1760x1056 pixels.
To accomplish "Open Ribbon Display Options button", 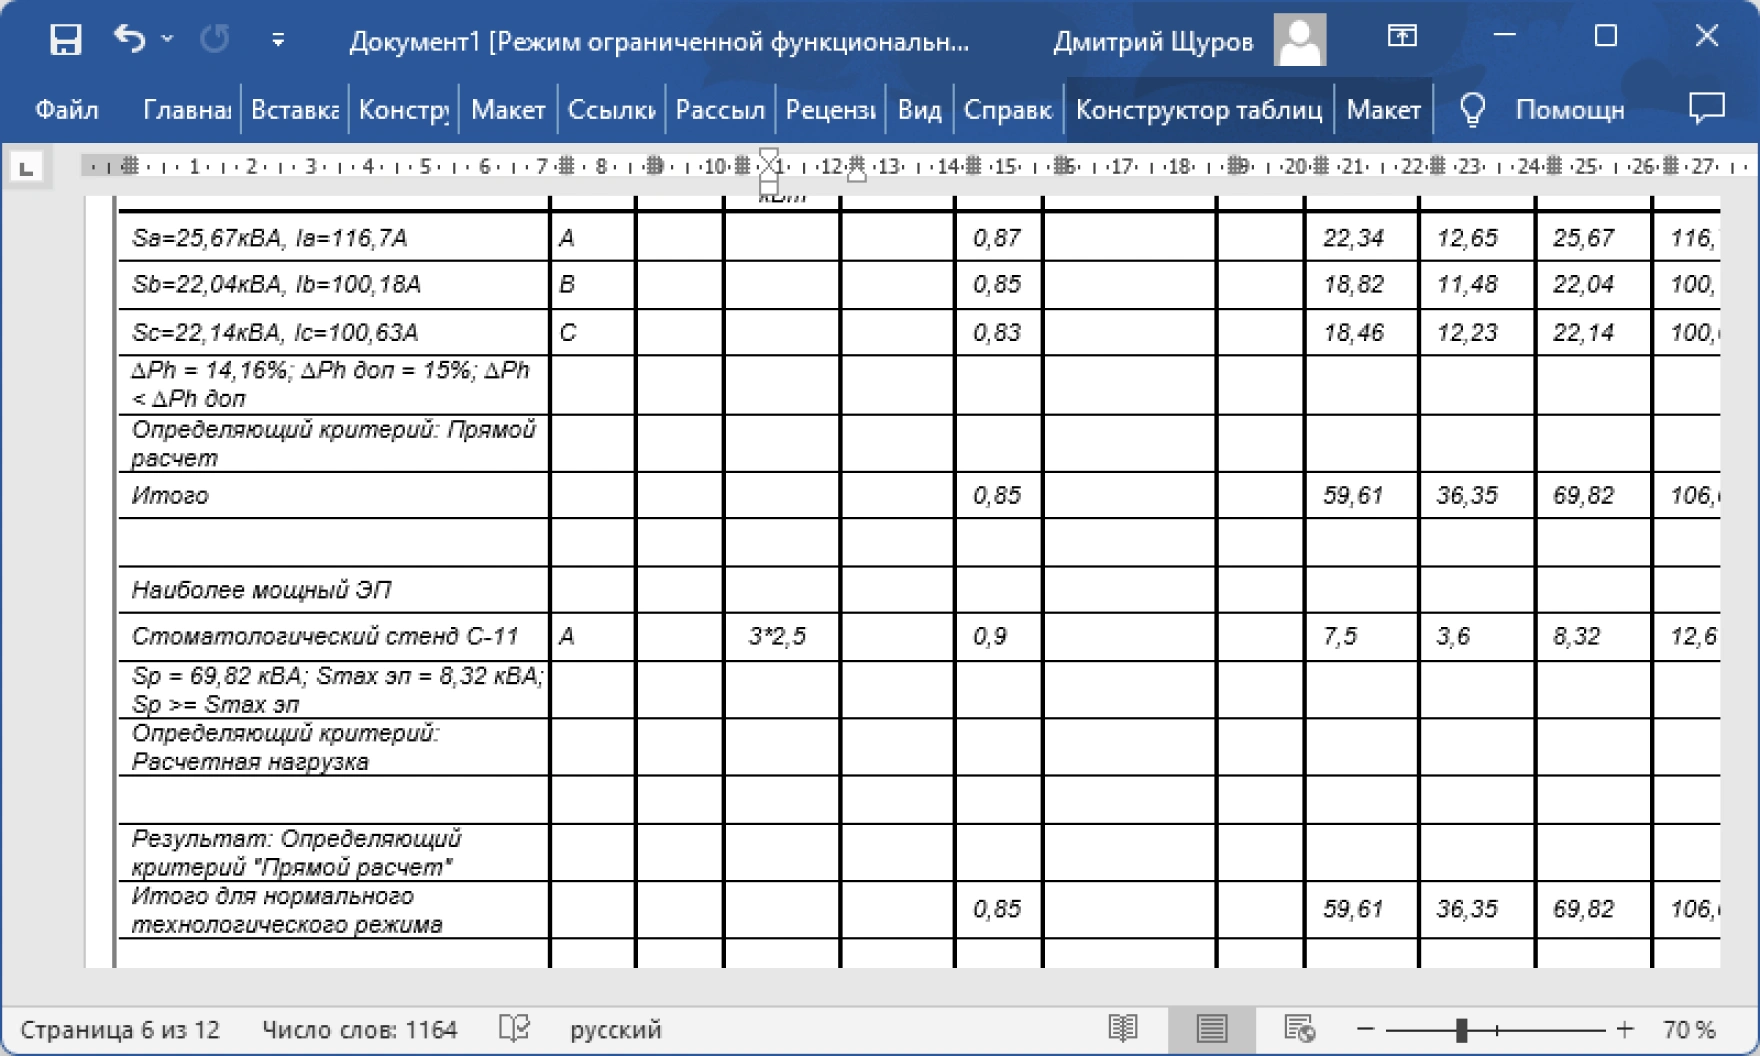I will pyautogui.click(x=1402, y=37).
